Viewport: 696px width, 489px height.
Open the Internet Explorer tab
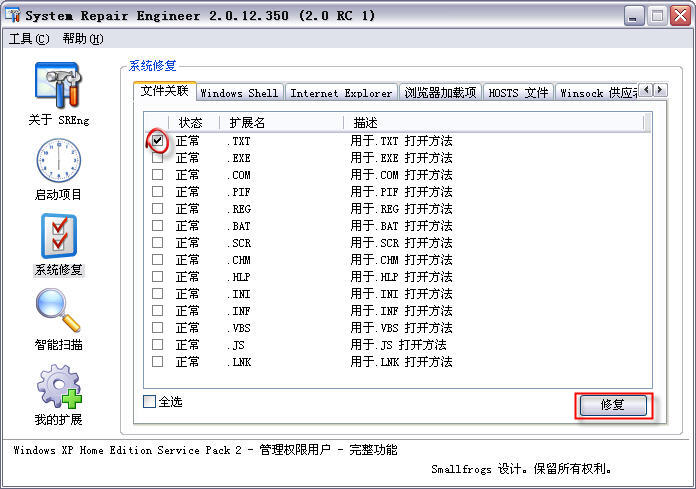pyautogui.click(x=341, y=93)
